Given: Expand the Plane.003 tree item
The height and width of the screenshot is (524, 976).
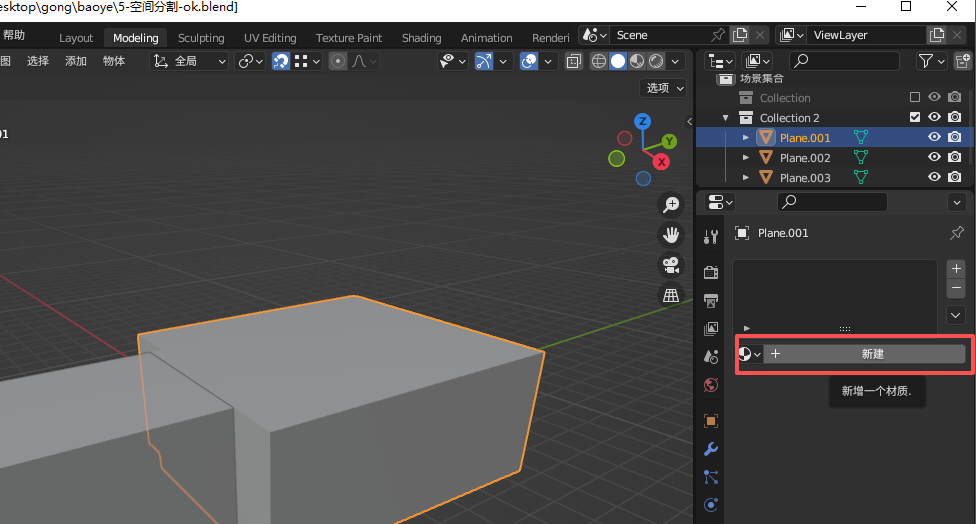Looking at the screenshot, I should (x=745, y=178).
